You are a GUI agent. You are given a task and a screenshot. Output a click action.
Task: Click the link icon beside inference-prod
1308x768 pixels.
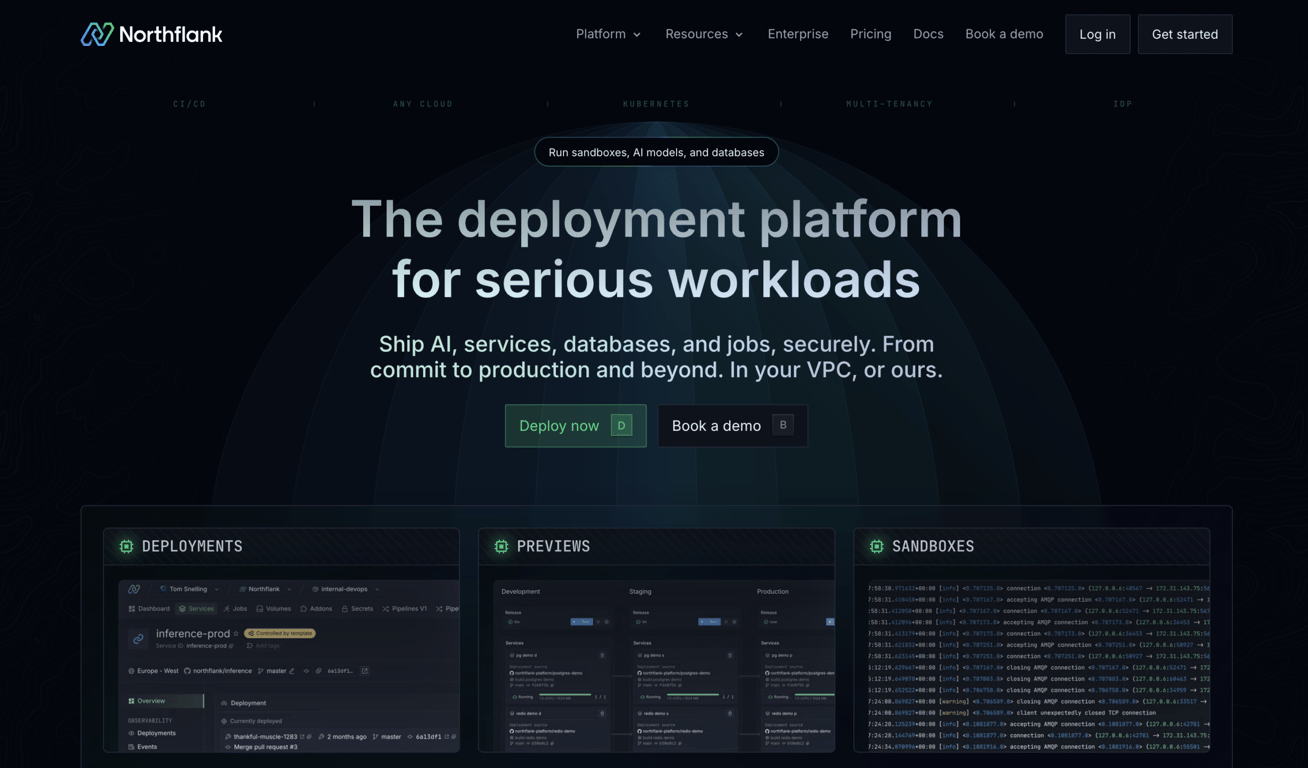tap(138, 638)
